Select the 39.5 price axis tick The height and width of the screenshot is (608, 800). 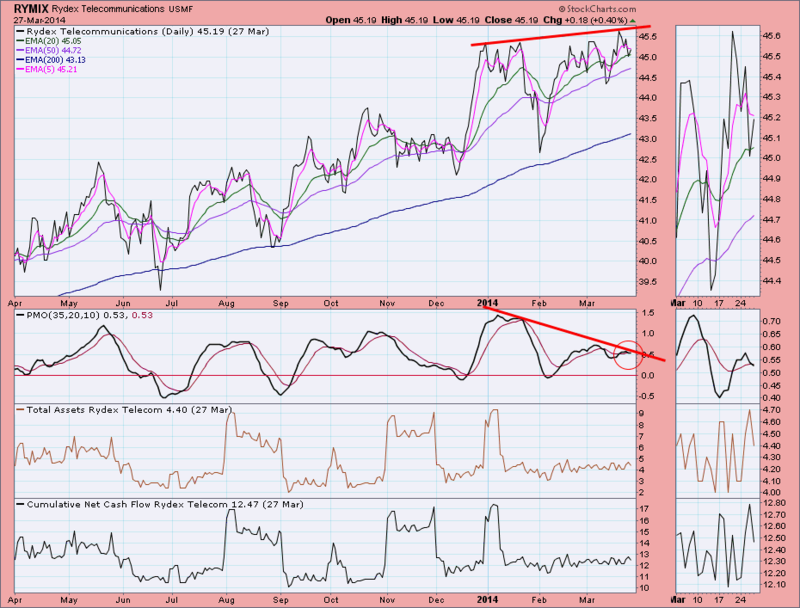647,282
